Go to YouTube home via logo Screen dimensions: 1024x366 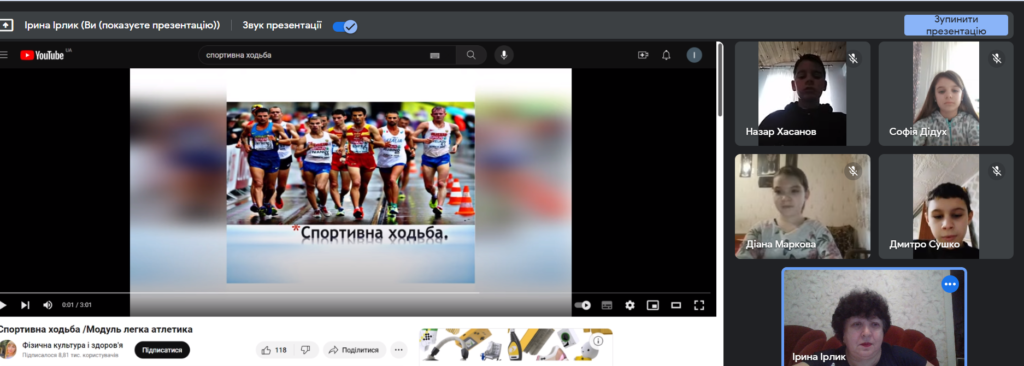click(43, 55)
